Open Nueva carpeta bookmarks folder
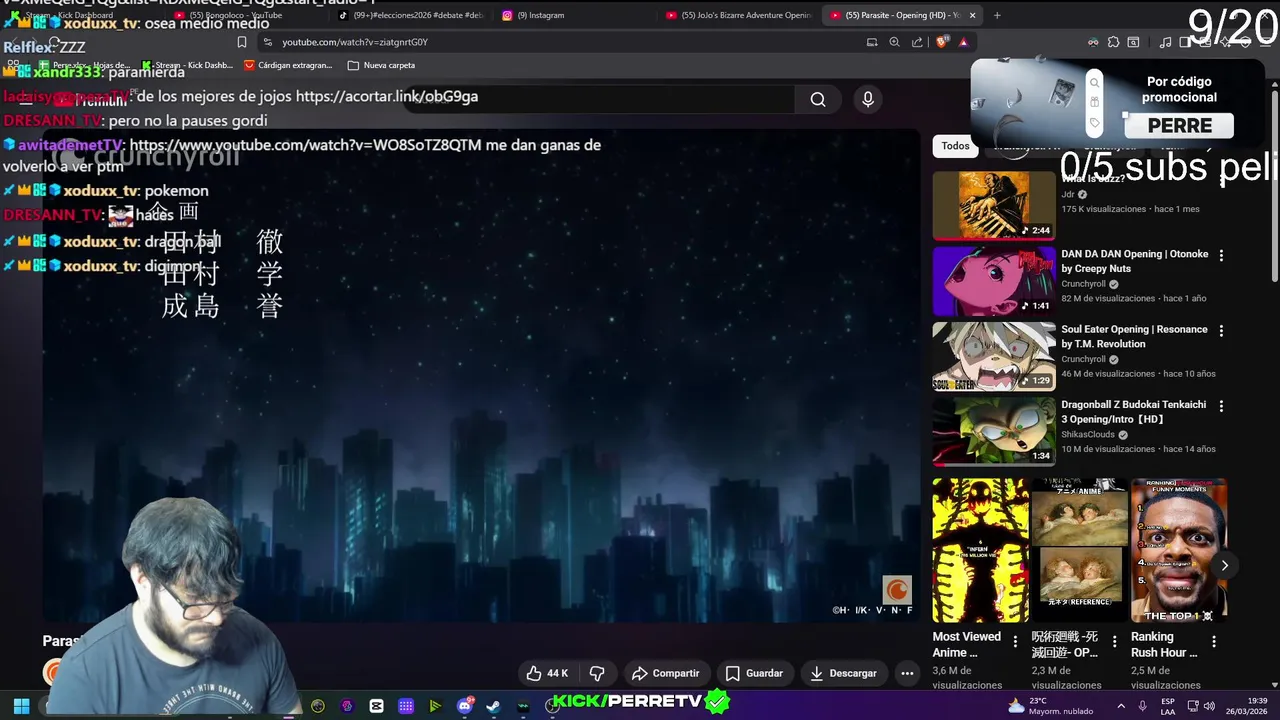Screen dimensions: 1280x720 point(380,65)
